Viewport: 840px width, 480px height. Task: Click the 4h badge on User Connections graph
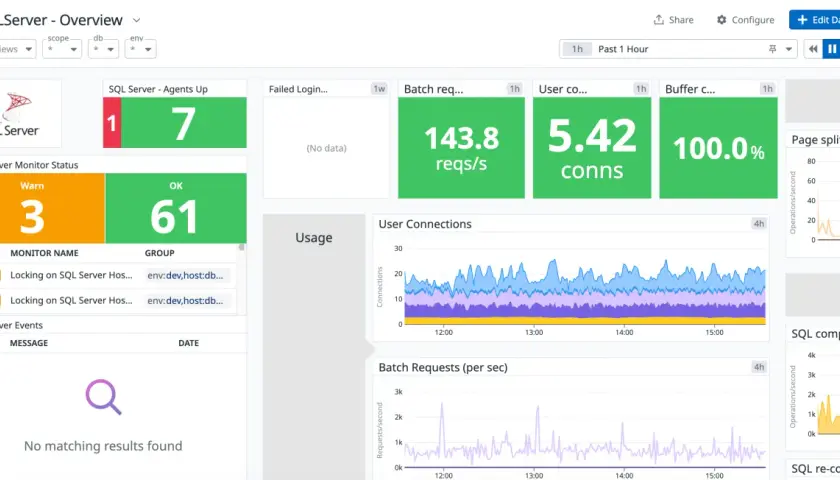759,223
